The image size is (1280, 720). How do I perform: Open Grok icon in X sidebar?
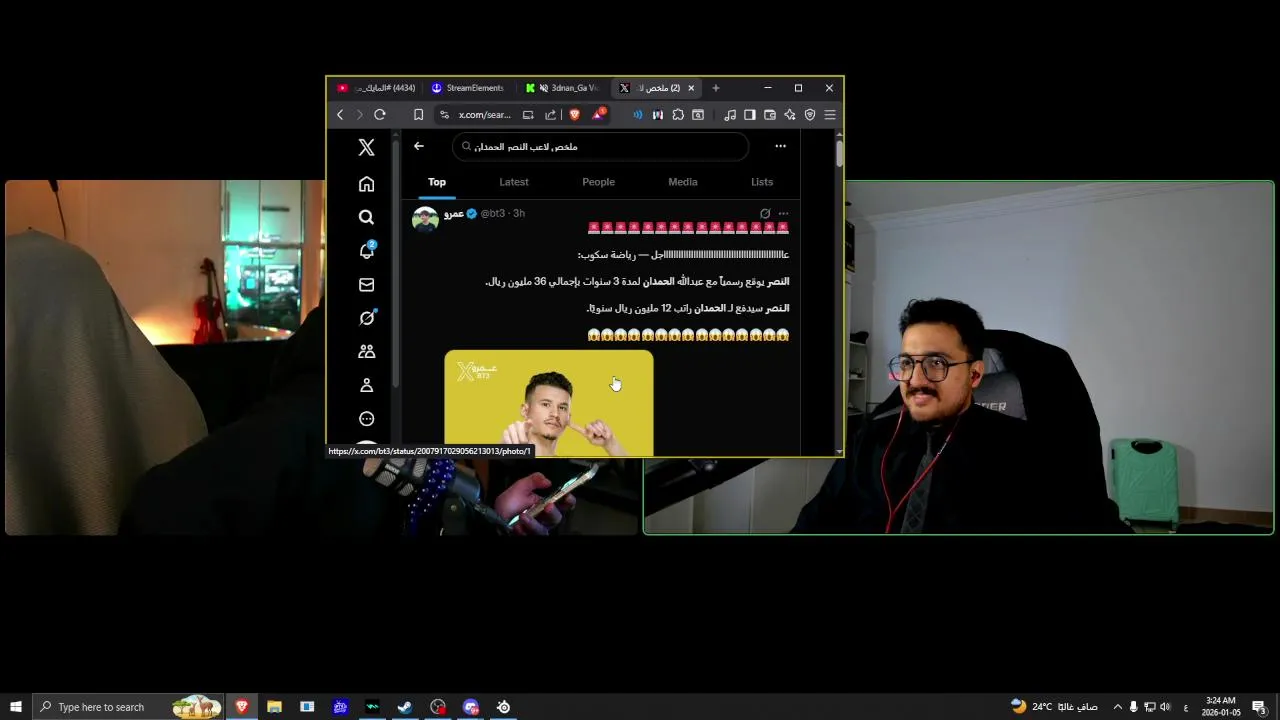366,318
